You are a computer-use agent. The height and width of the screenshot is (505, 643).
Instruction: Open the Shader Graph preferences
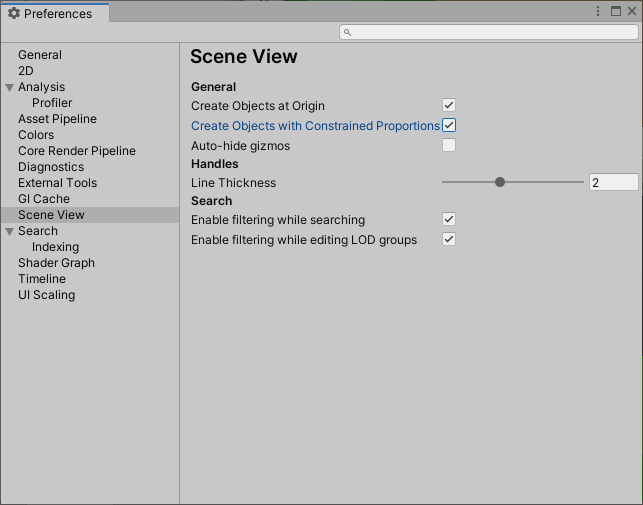point(56,263)
